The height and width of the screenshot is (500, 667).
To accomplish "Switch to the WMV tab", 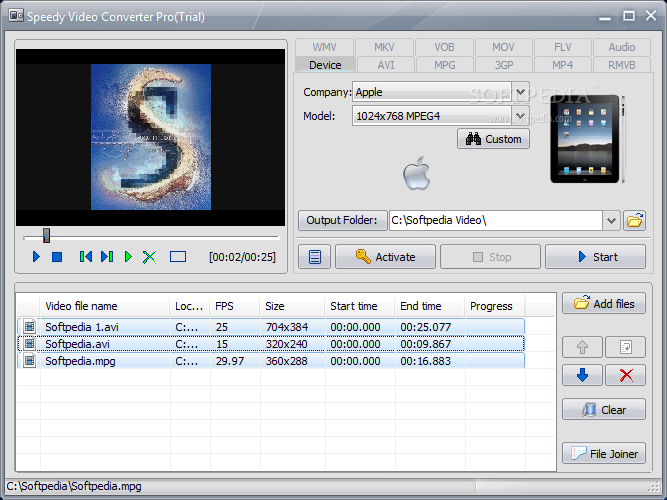I will point(324,47).
